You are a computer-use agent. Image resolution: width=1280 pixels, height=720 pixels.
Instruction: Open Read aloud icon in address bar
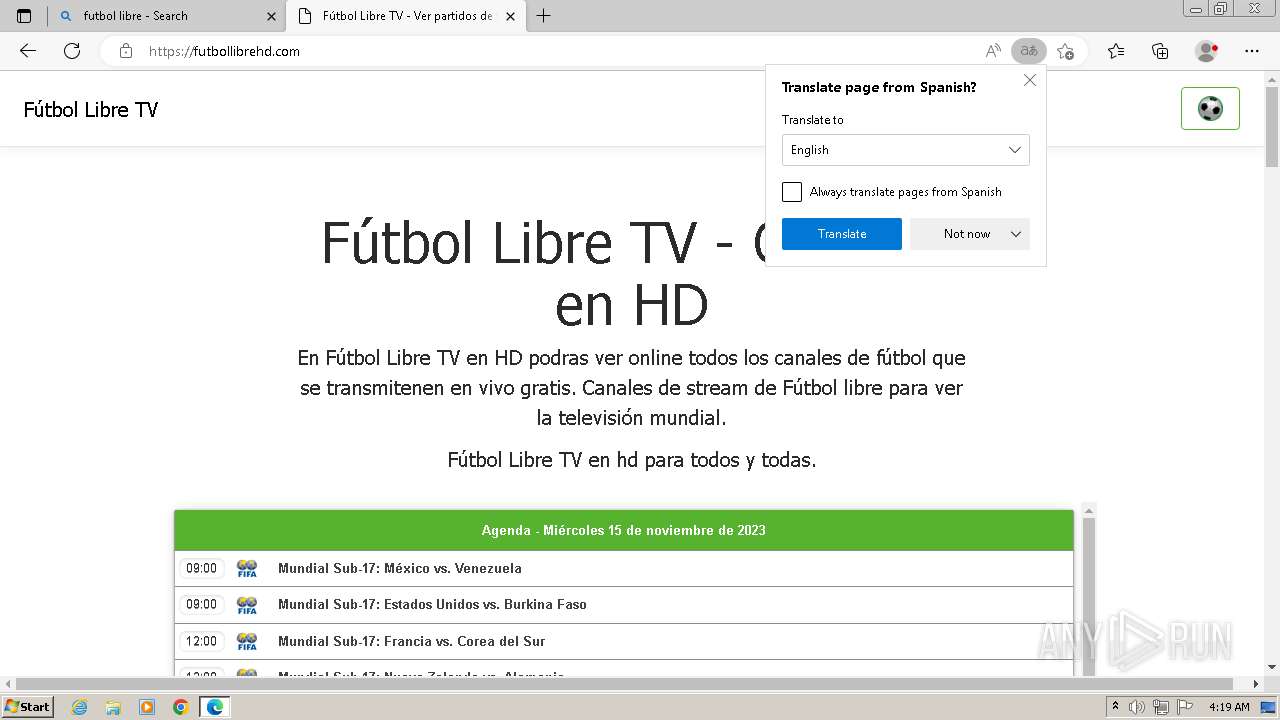pos(993,51)
